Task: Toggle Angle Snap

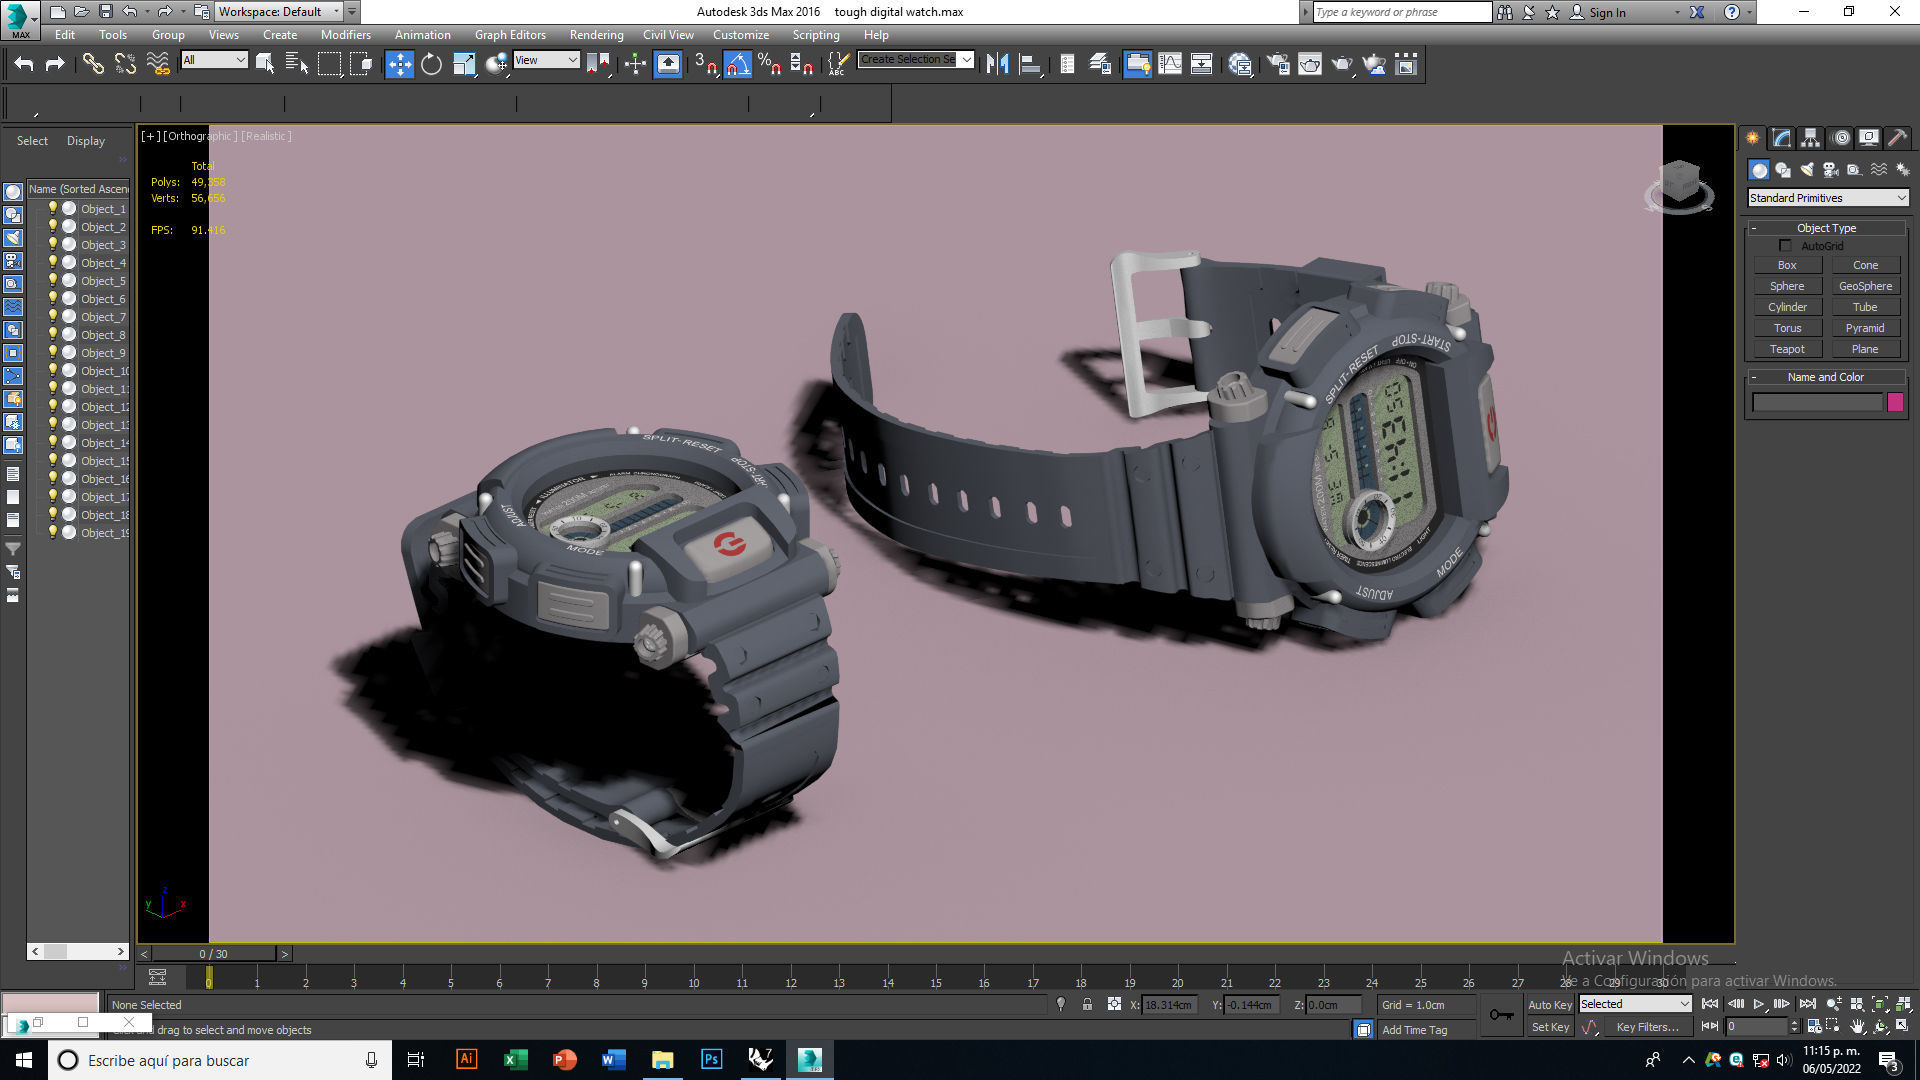Action: coord(737,65)
